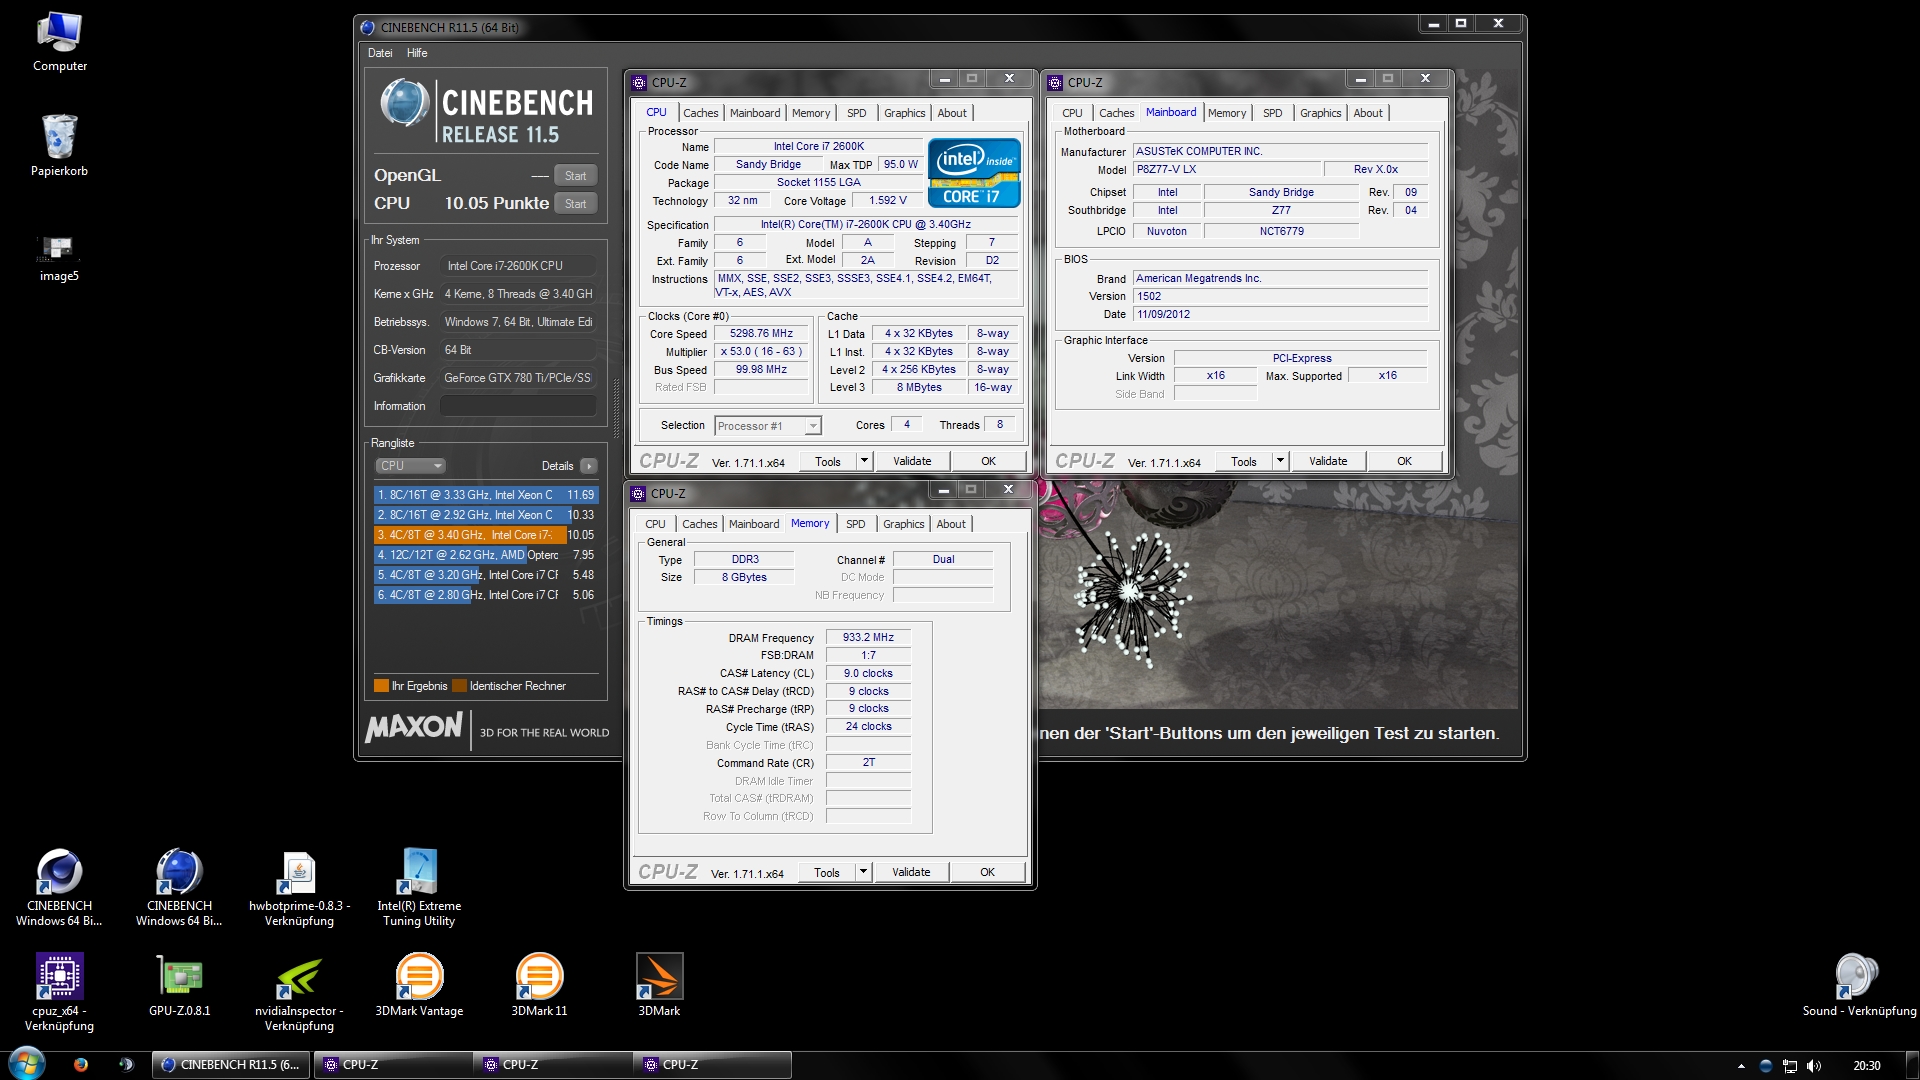Viewport: 1920px width, 1080px height.
Task: Click OK in Memory CPU-Z window
Action: point(987,873)
